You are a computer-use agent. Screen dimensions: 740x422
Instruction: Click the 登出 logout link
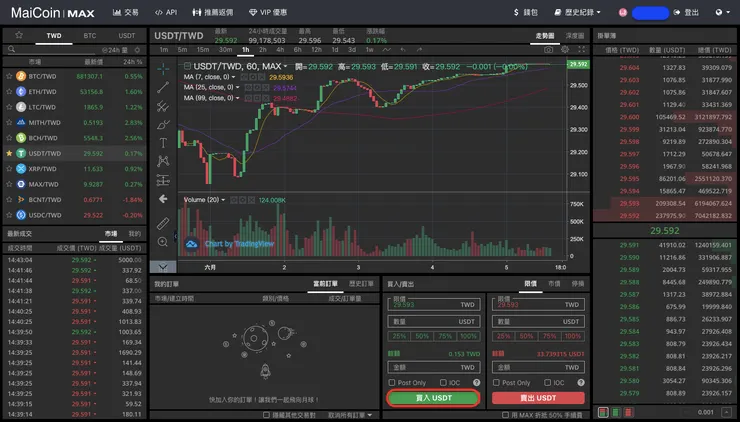686,12
